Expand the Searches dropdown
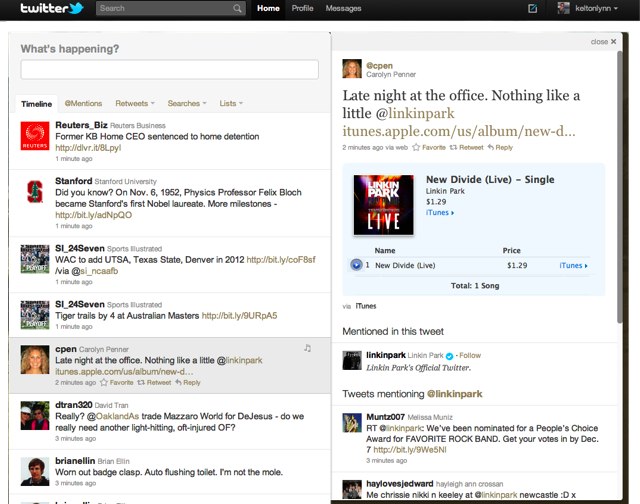 pos(187,103)
